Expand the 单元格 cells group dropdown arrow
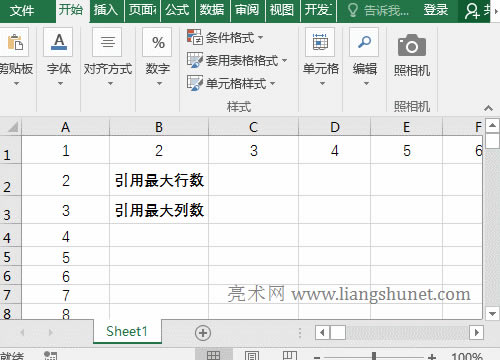Screen dimensions: 500x360 click(322, 83)
